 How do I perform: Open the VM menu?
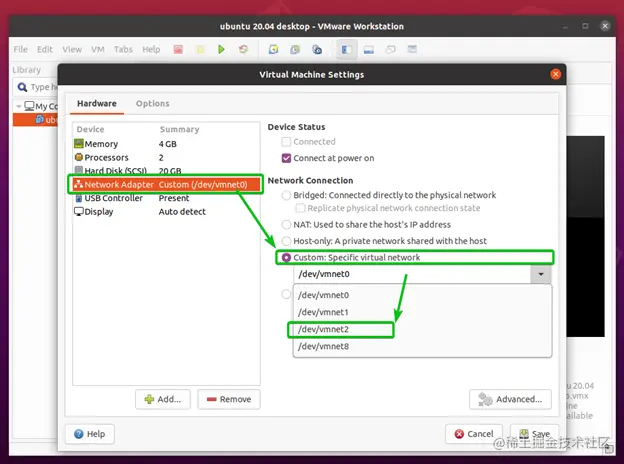[98, 49]
